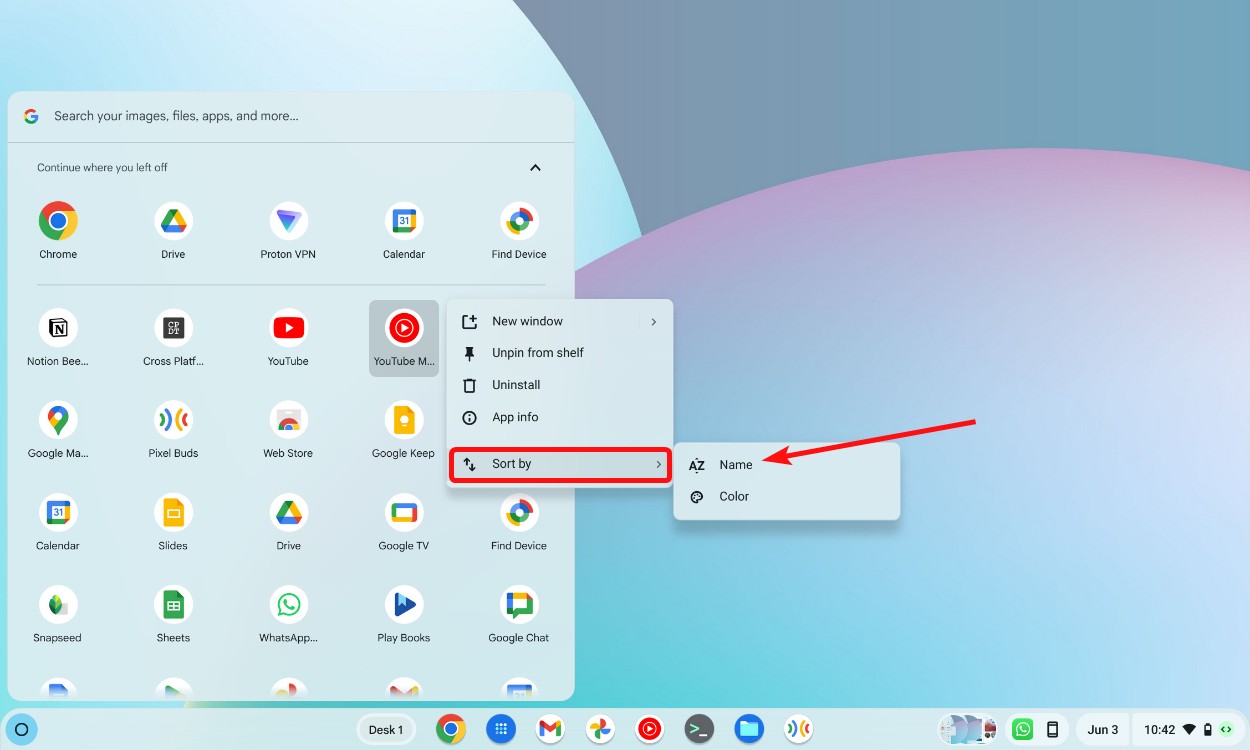
Task: Open WhatsApp from the launcher grid
Action: coord(287,604)
